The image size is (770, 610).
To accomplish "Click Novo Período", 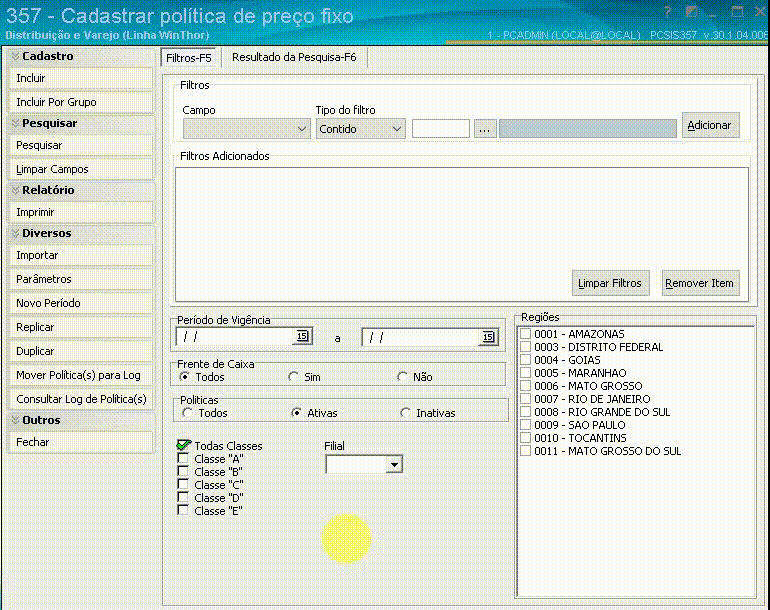I will (x=81, y=303).
